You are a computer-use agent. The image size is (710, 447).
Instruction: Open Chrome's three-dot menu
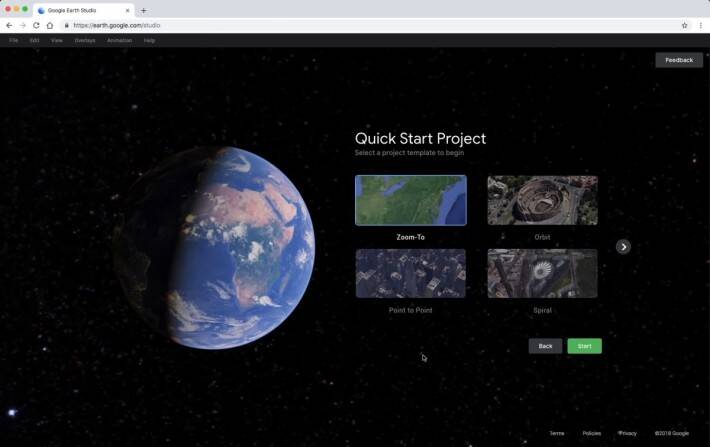pyautogui.click(x=700, y=25)
